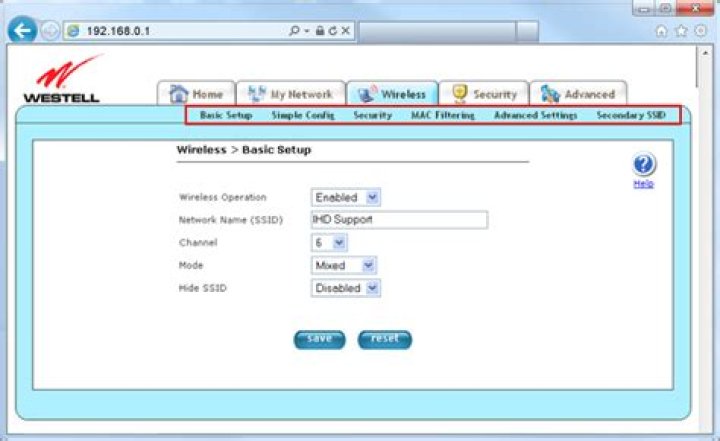Expand the Channel dropdown

[329, 242]
